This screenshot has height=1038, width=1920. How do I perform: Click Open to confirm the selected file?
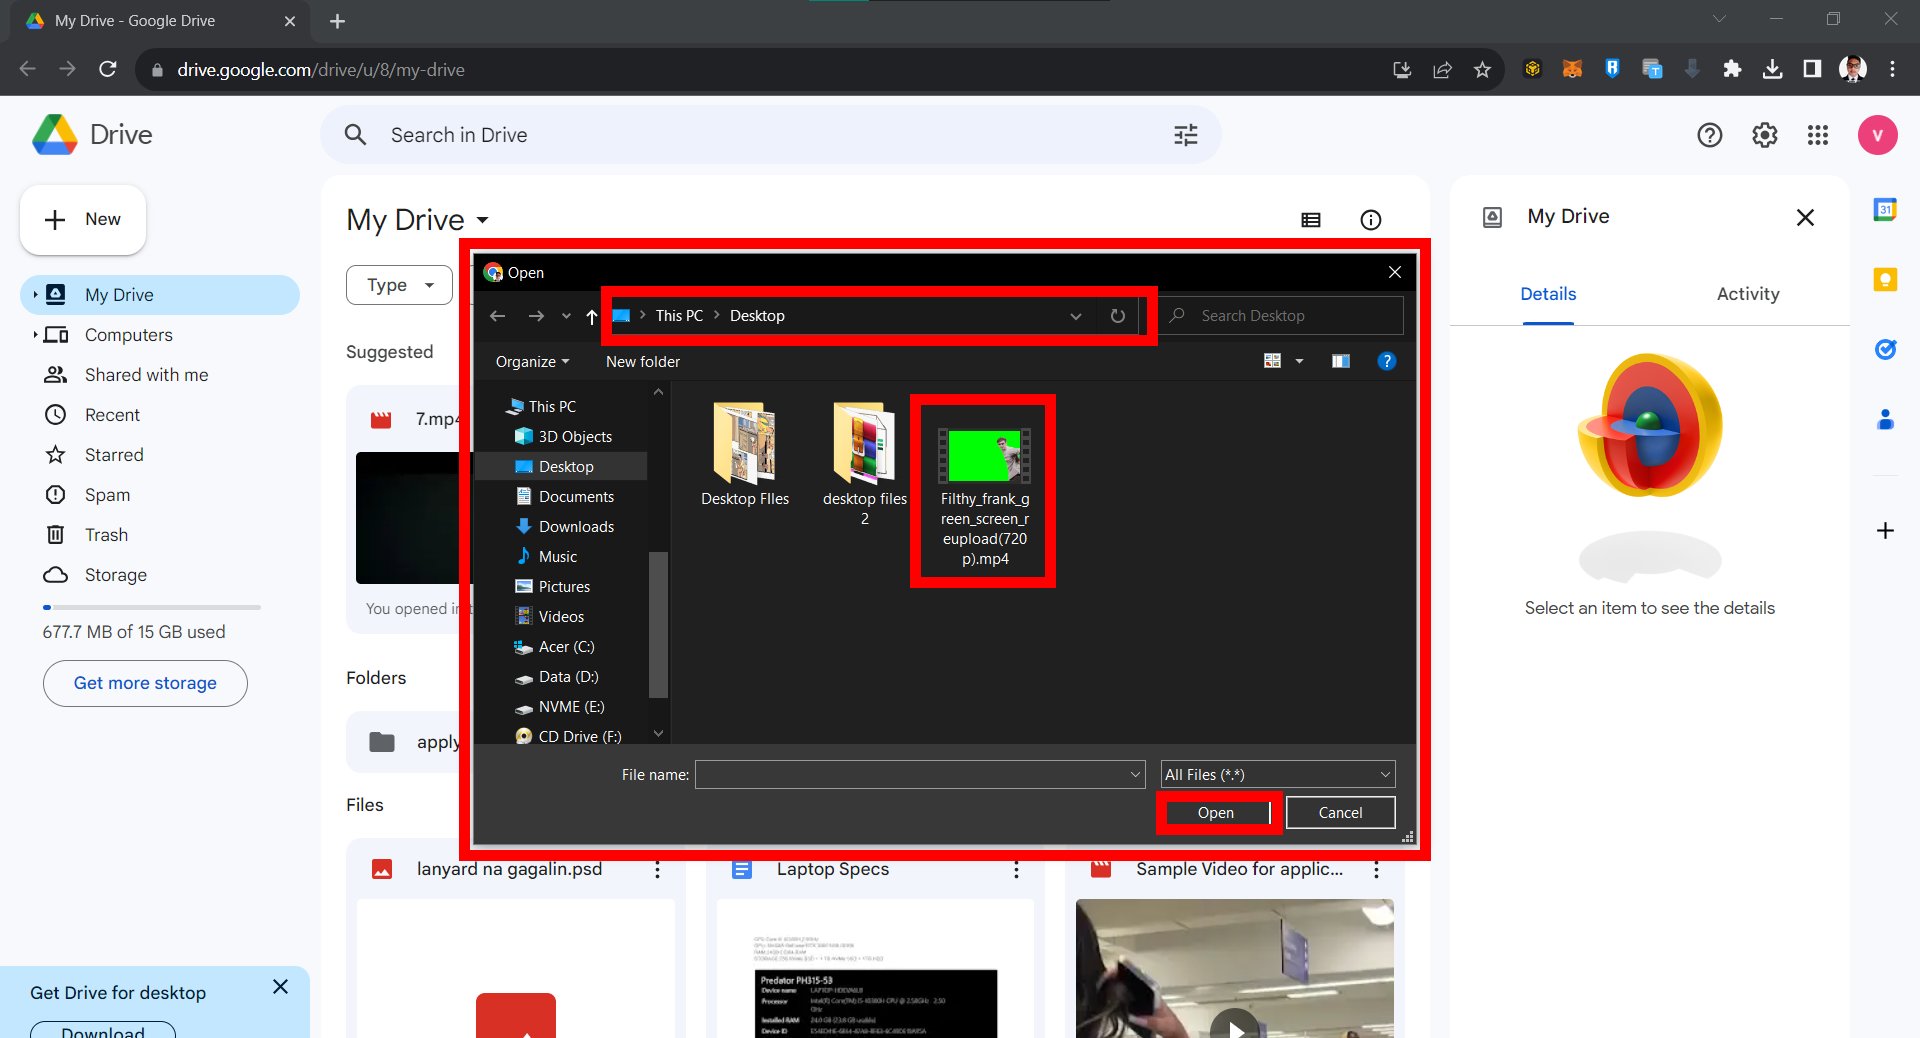[x=1217, y=812]
